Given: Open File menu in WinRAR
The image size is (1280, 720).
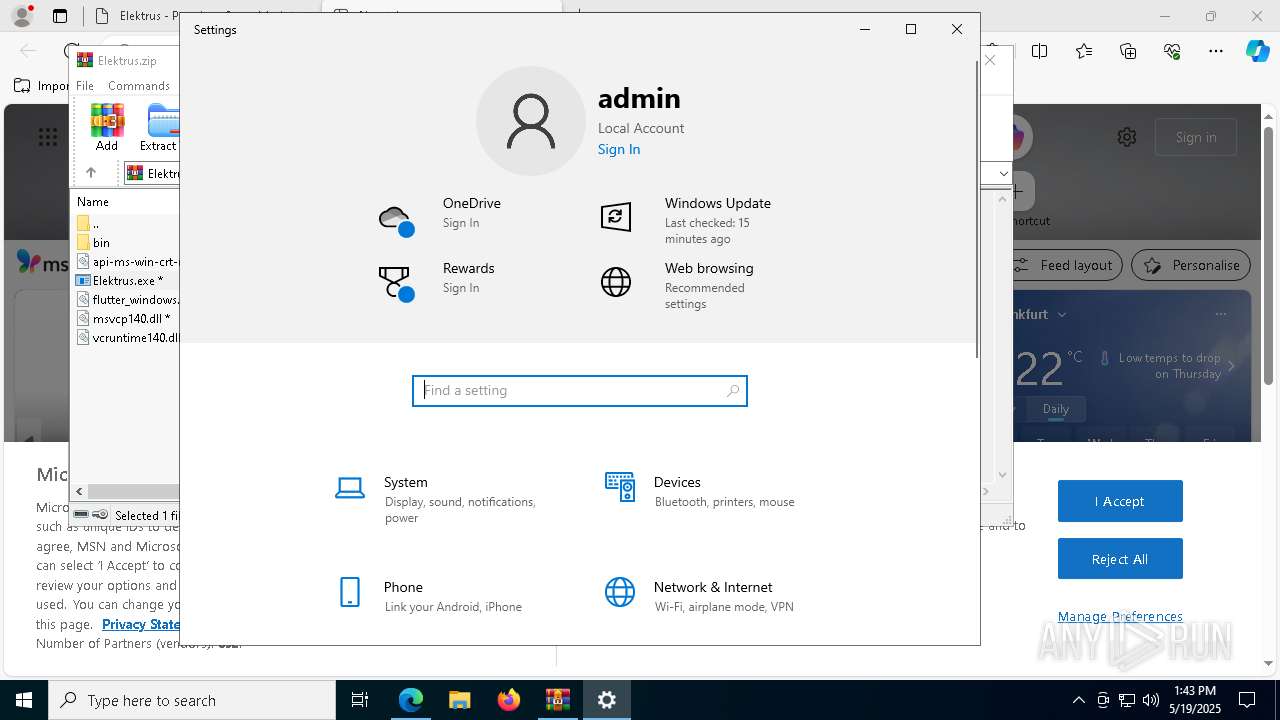Looking at the screenshot, I should (x=85, y=86).
